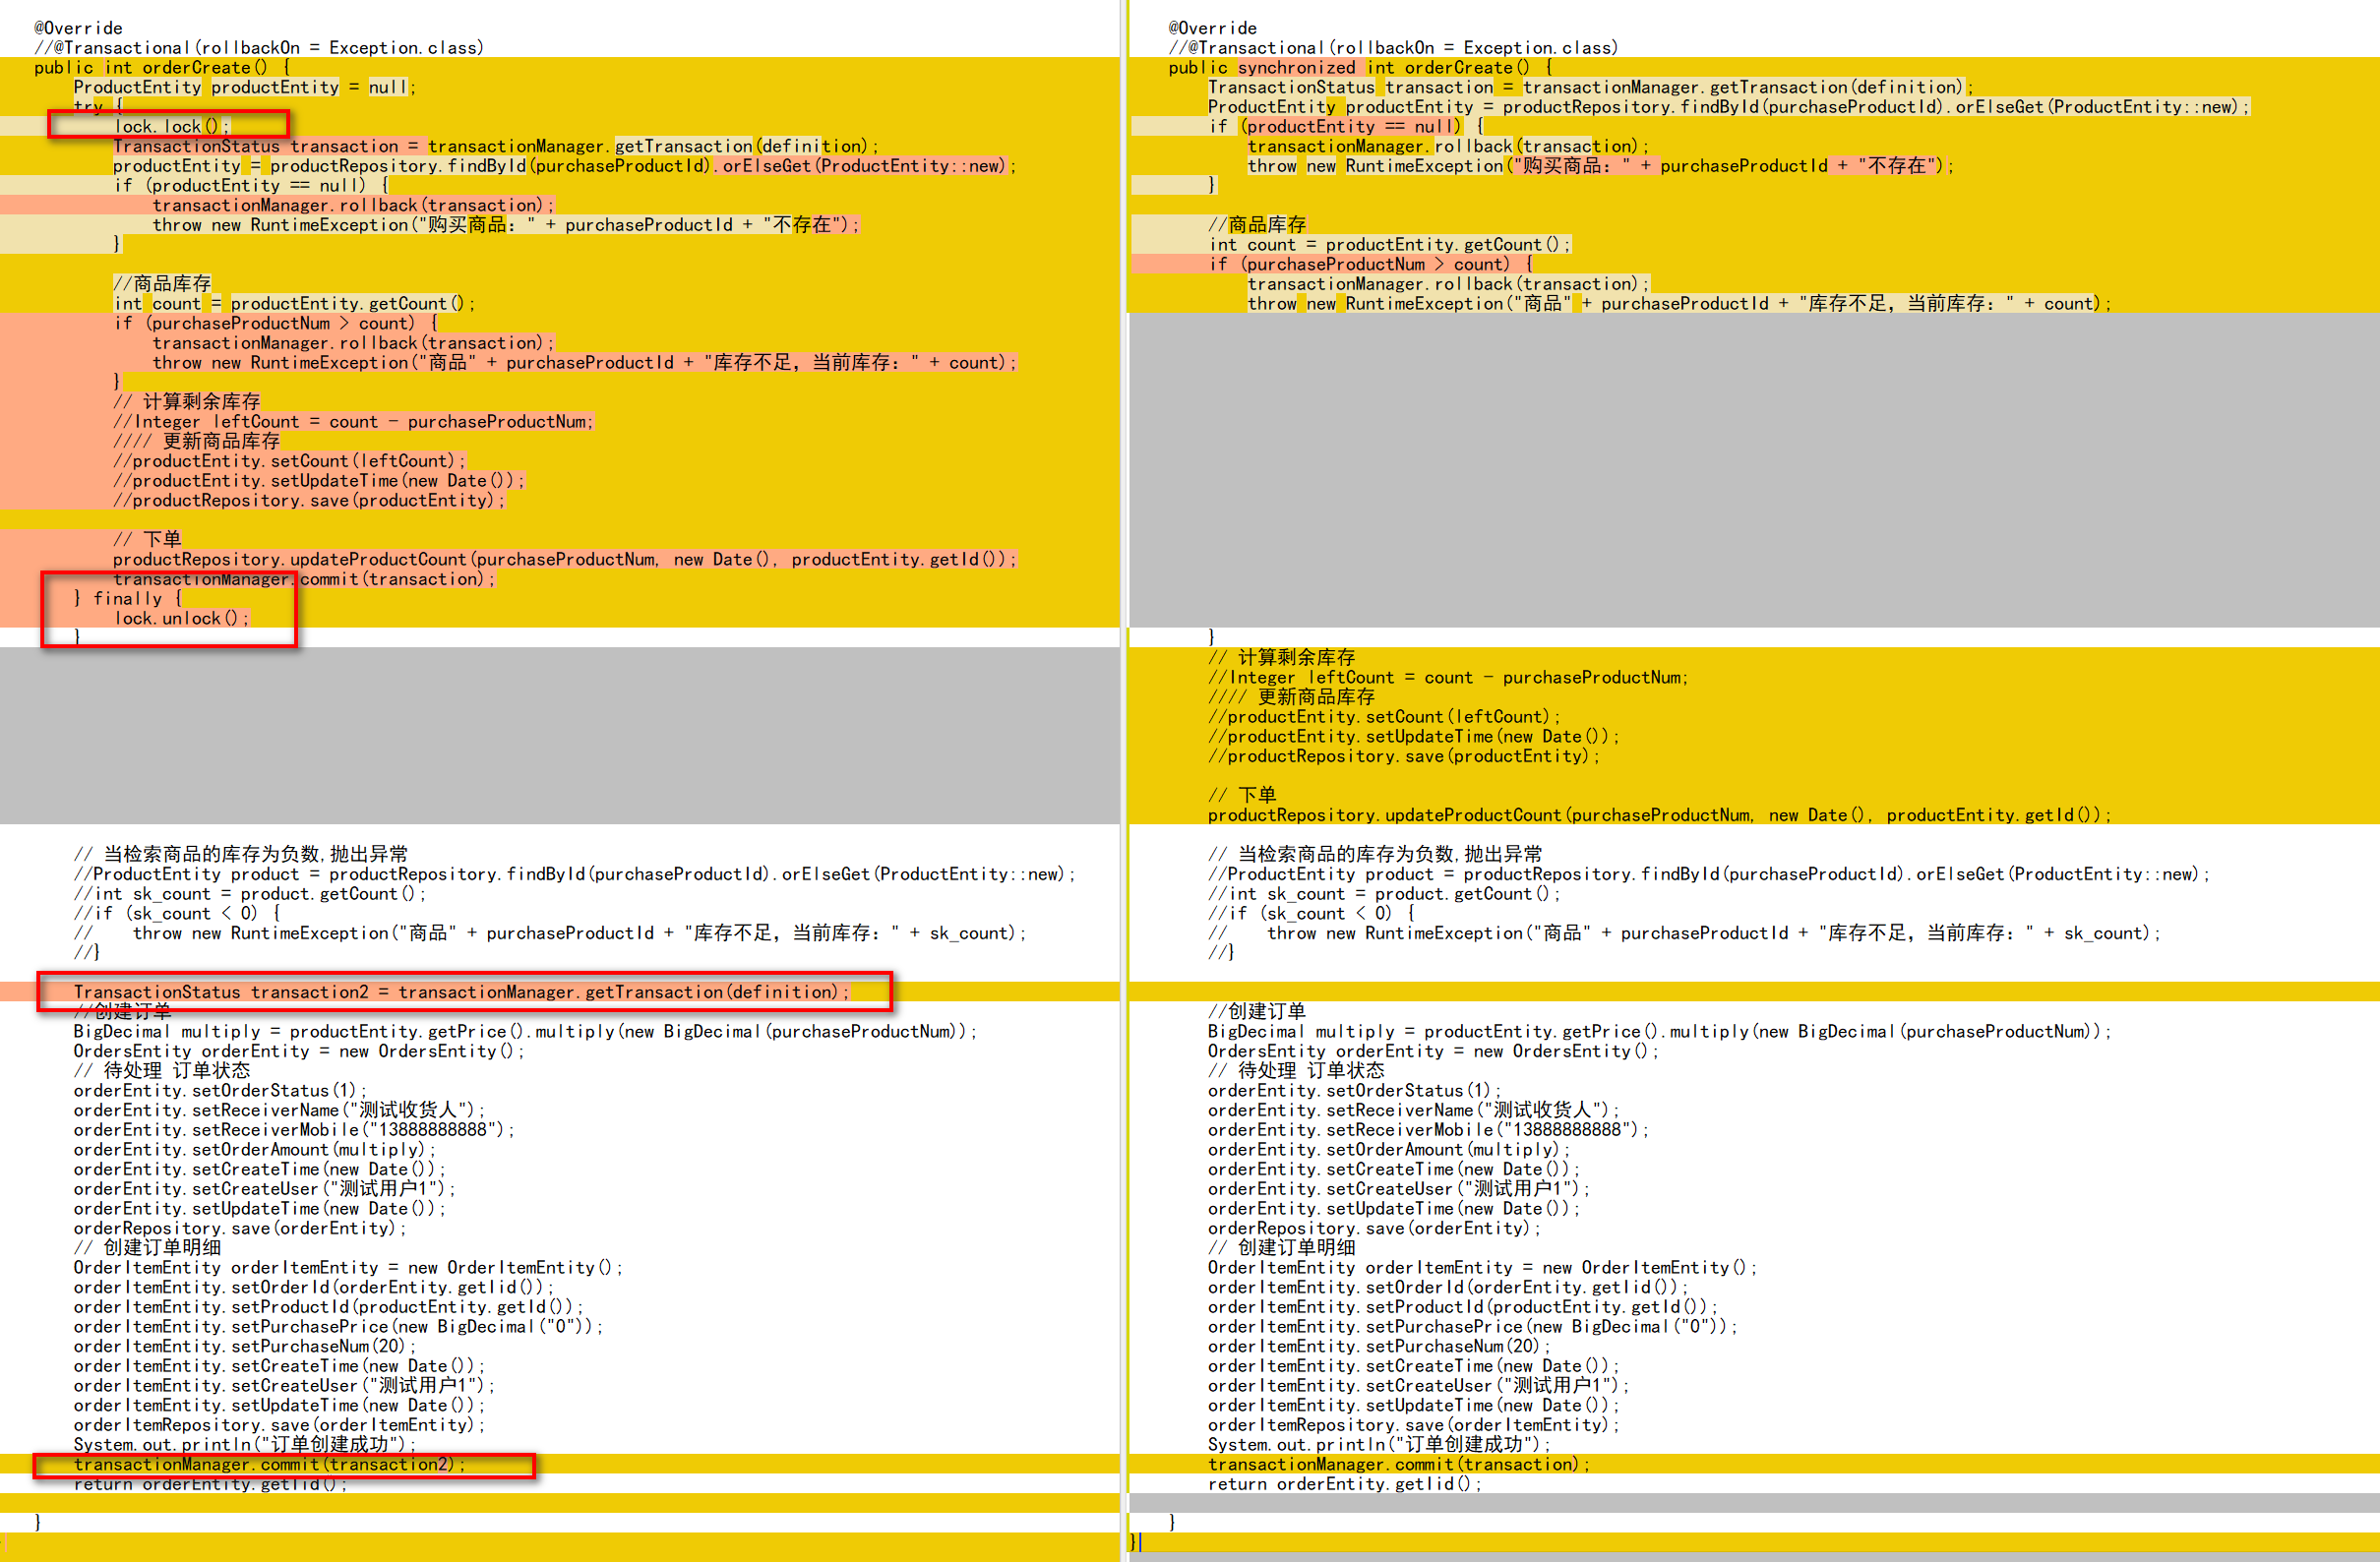Select "//商品库存" comment in left pane
The image size is (2380, 1562).
tap(162, 283)
